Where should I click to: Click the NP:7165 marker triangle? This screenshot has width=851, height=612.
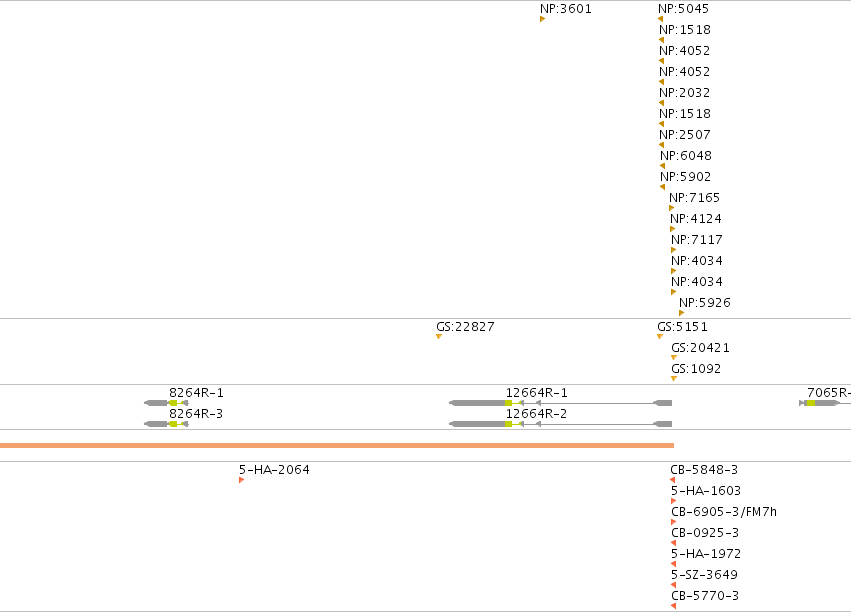click(x=671, y=208)
